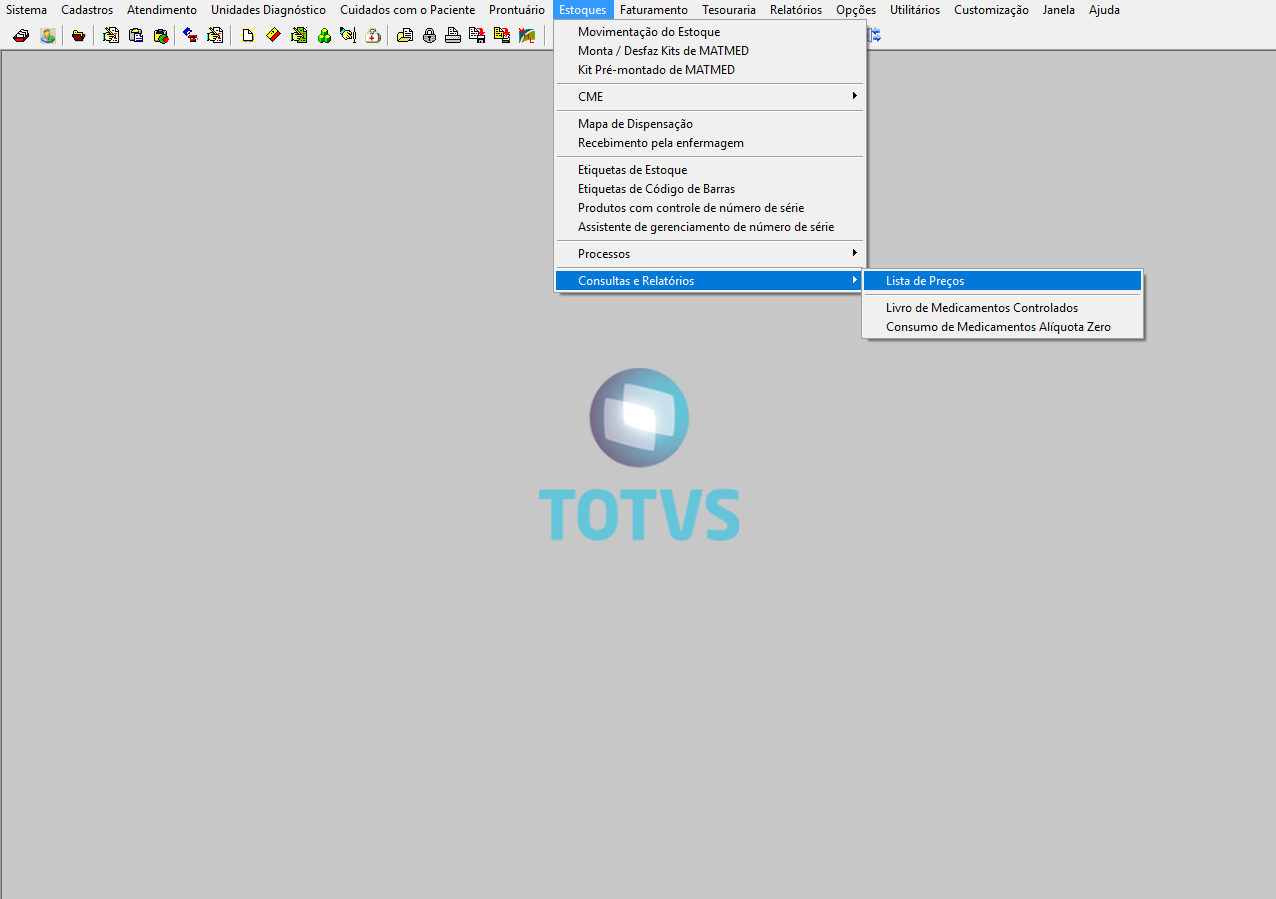Open the Prontuário menu

pos(517,10)
